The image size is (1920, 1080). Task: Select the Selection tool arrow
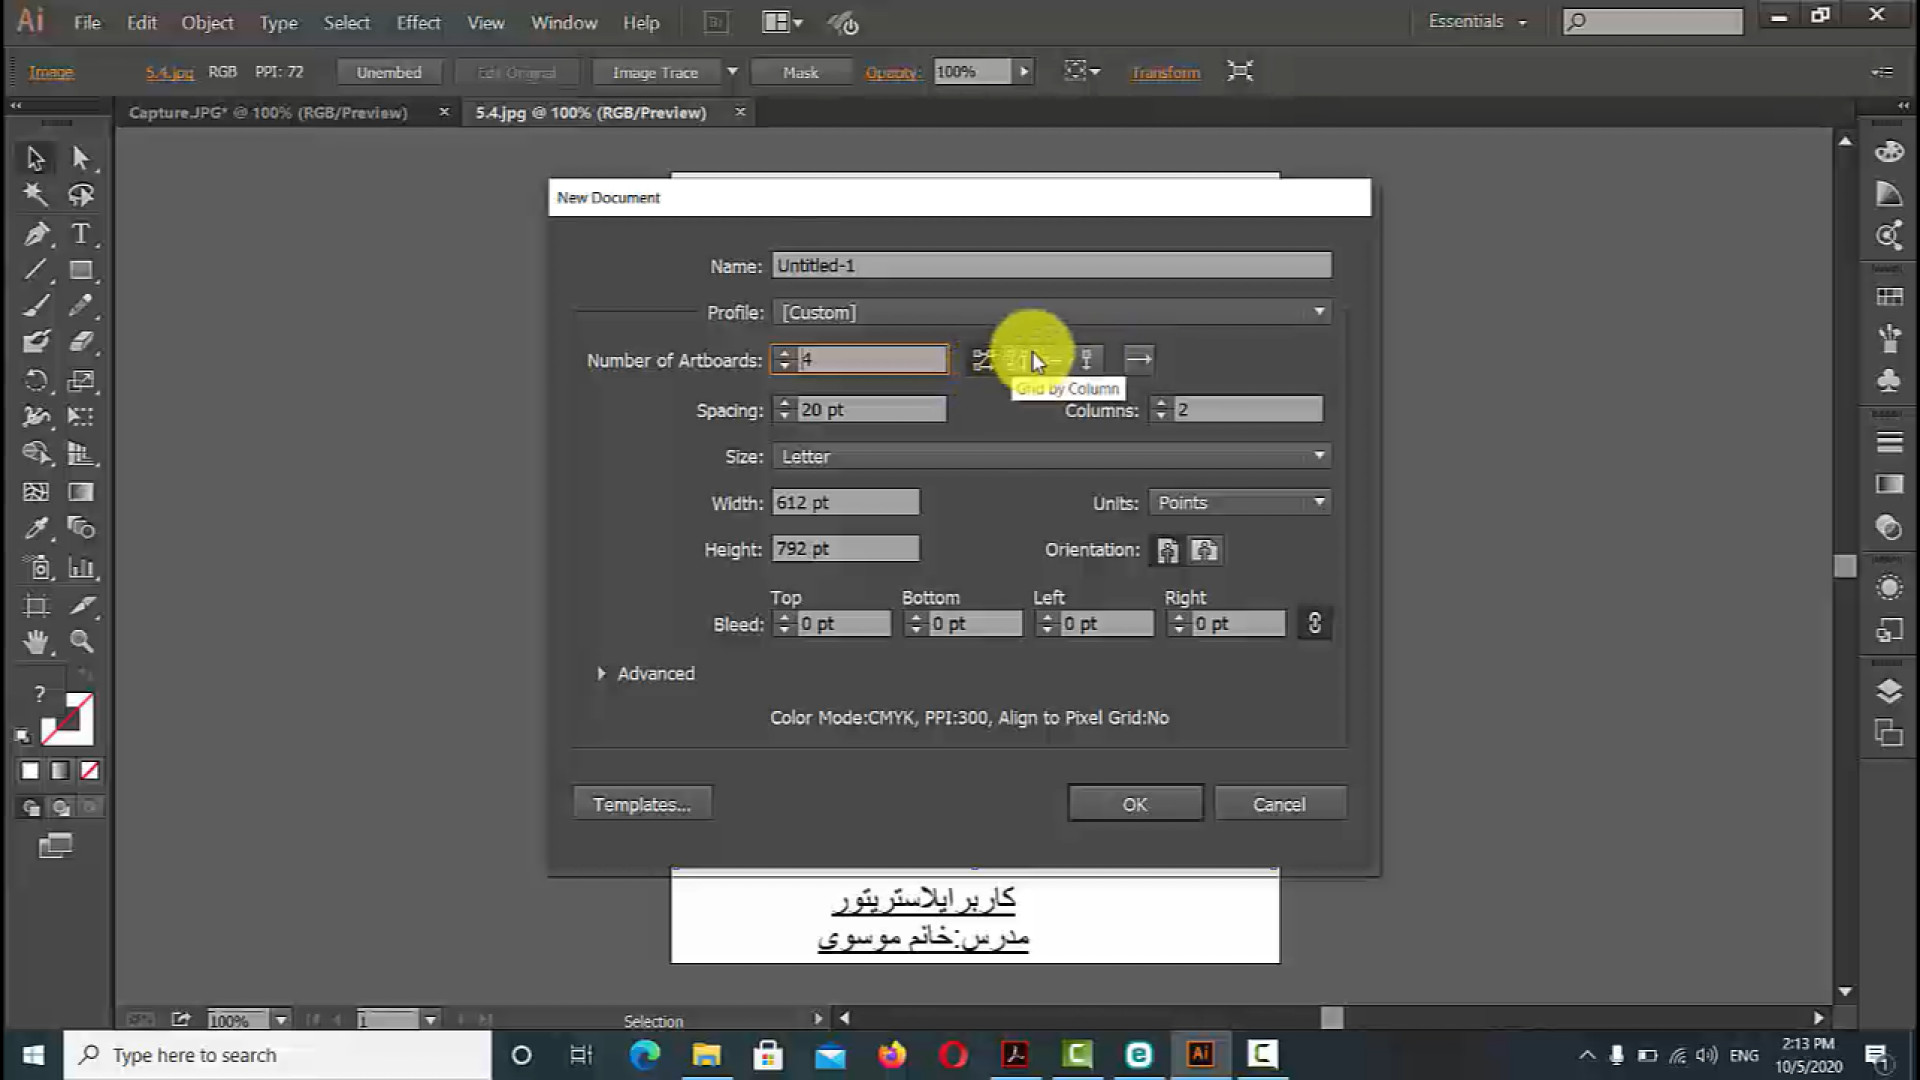(35, 158)
